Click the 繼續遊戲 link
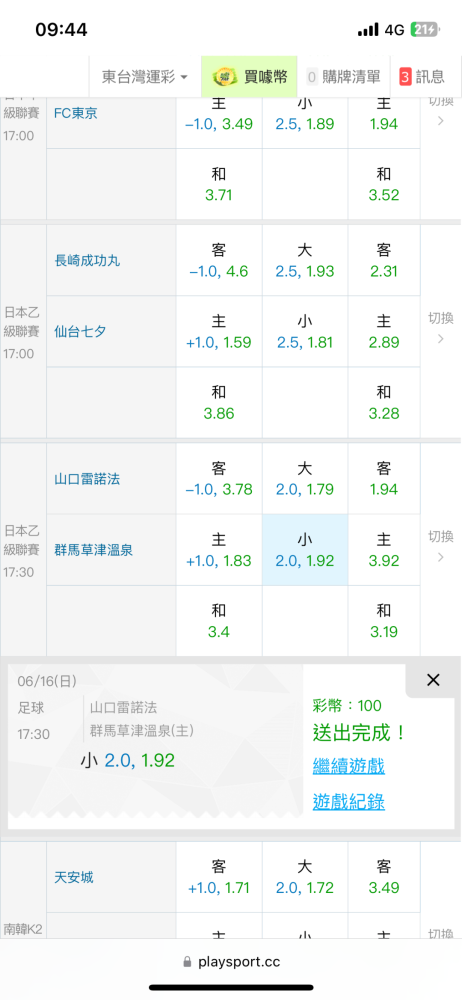Image resolution: width=462 pixels, height=1000 pixels. [348, 766]
